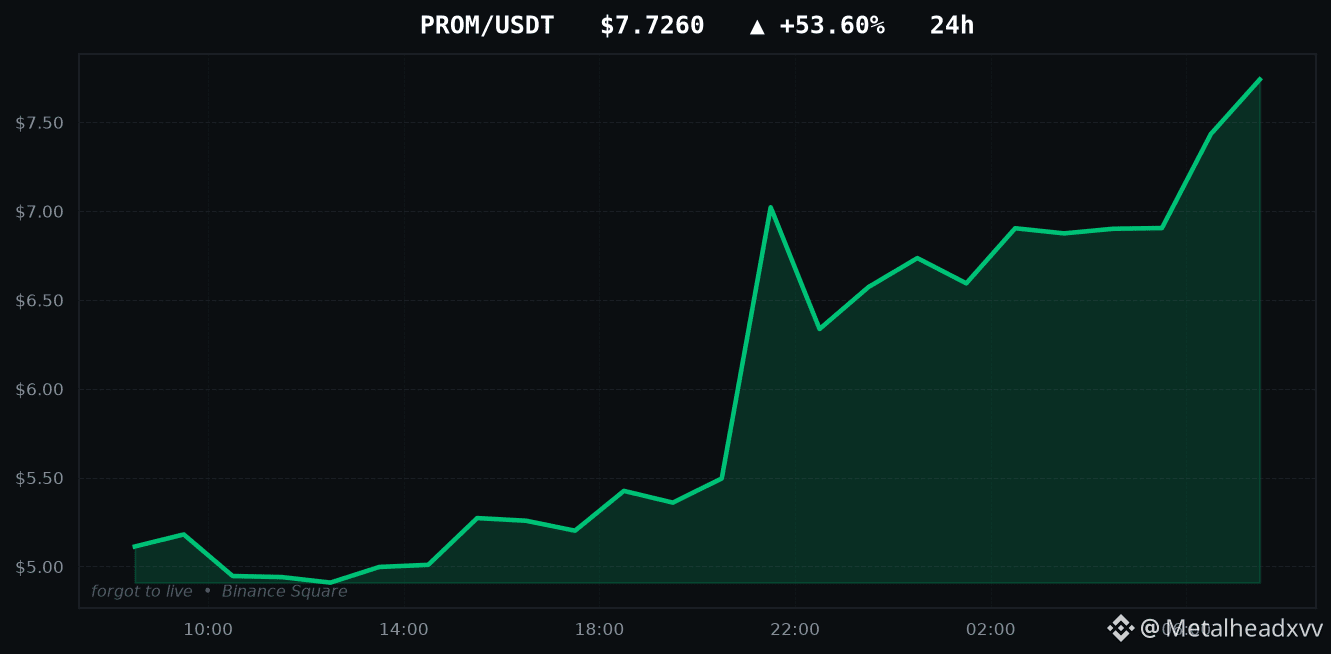The width and height of the screenshot is (1331, 654).
Task: Click the 18:00 x-axis label
Action: (x=599, y=629)
